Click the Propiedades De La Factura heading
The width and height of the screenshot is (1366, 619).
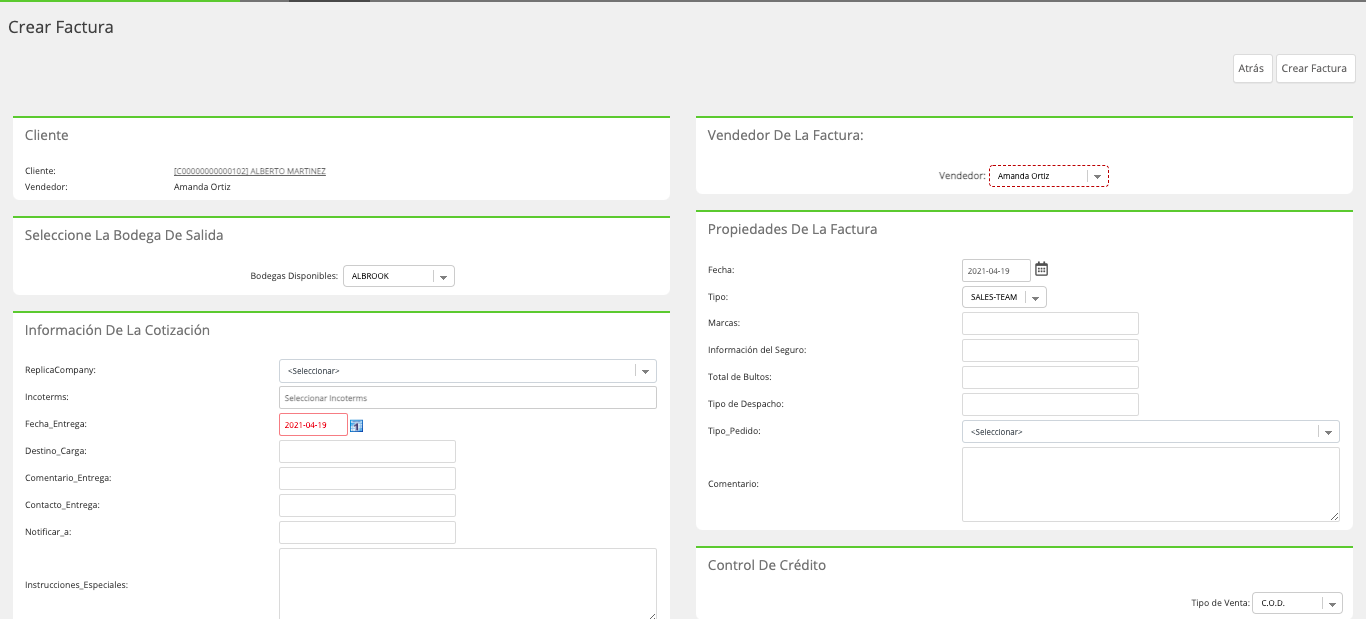[x=792, y=229]
